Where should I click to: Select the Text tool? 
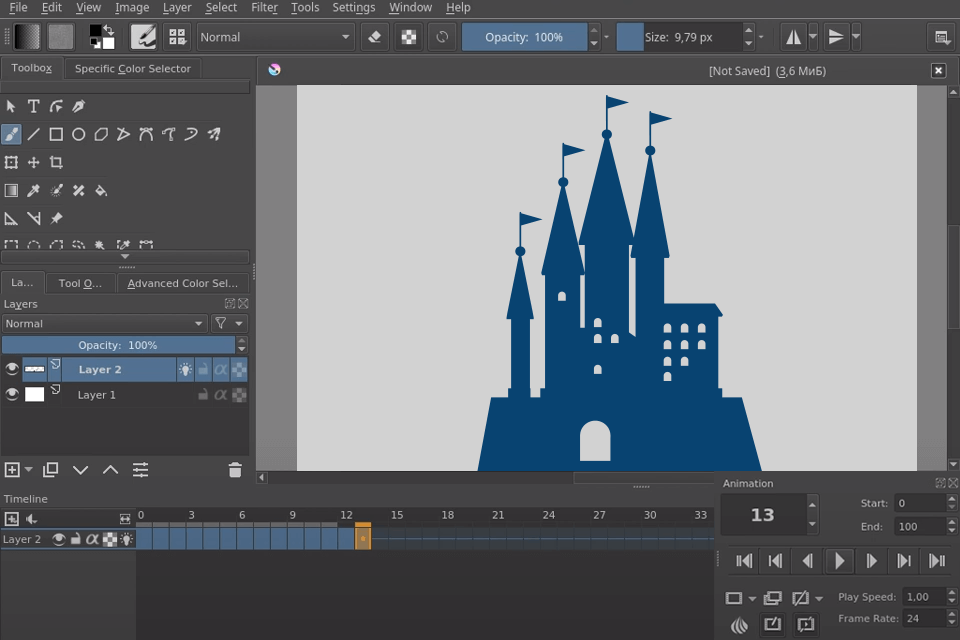point(34,106)
